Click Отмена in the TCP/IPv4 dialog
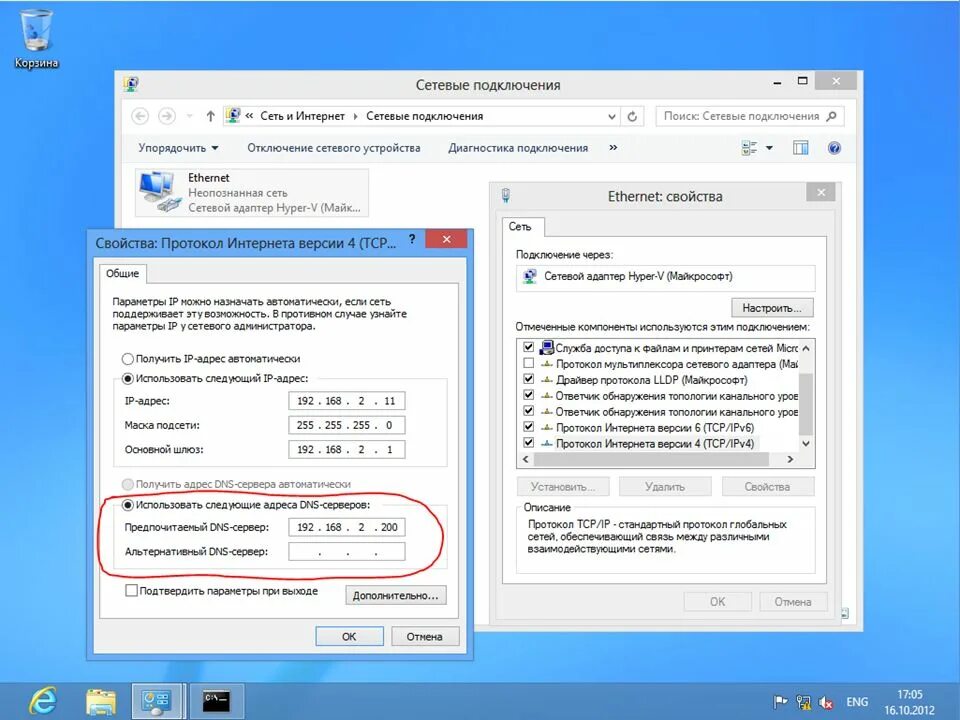960x720 pixels. click(x=424, y=637)
